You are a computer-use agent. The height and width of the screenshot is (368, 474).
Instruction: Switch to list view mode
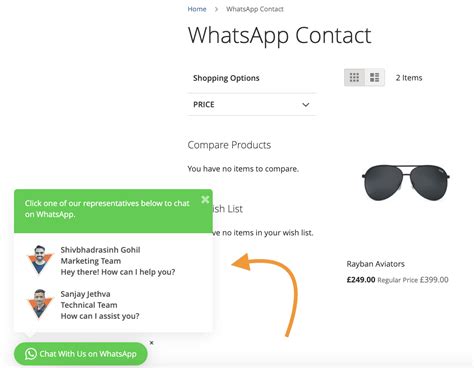point(375,77)
